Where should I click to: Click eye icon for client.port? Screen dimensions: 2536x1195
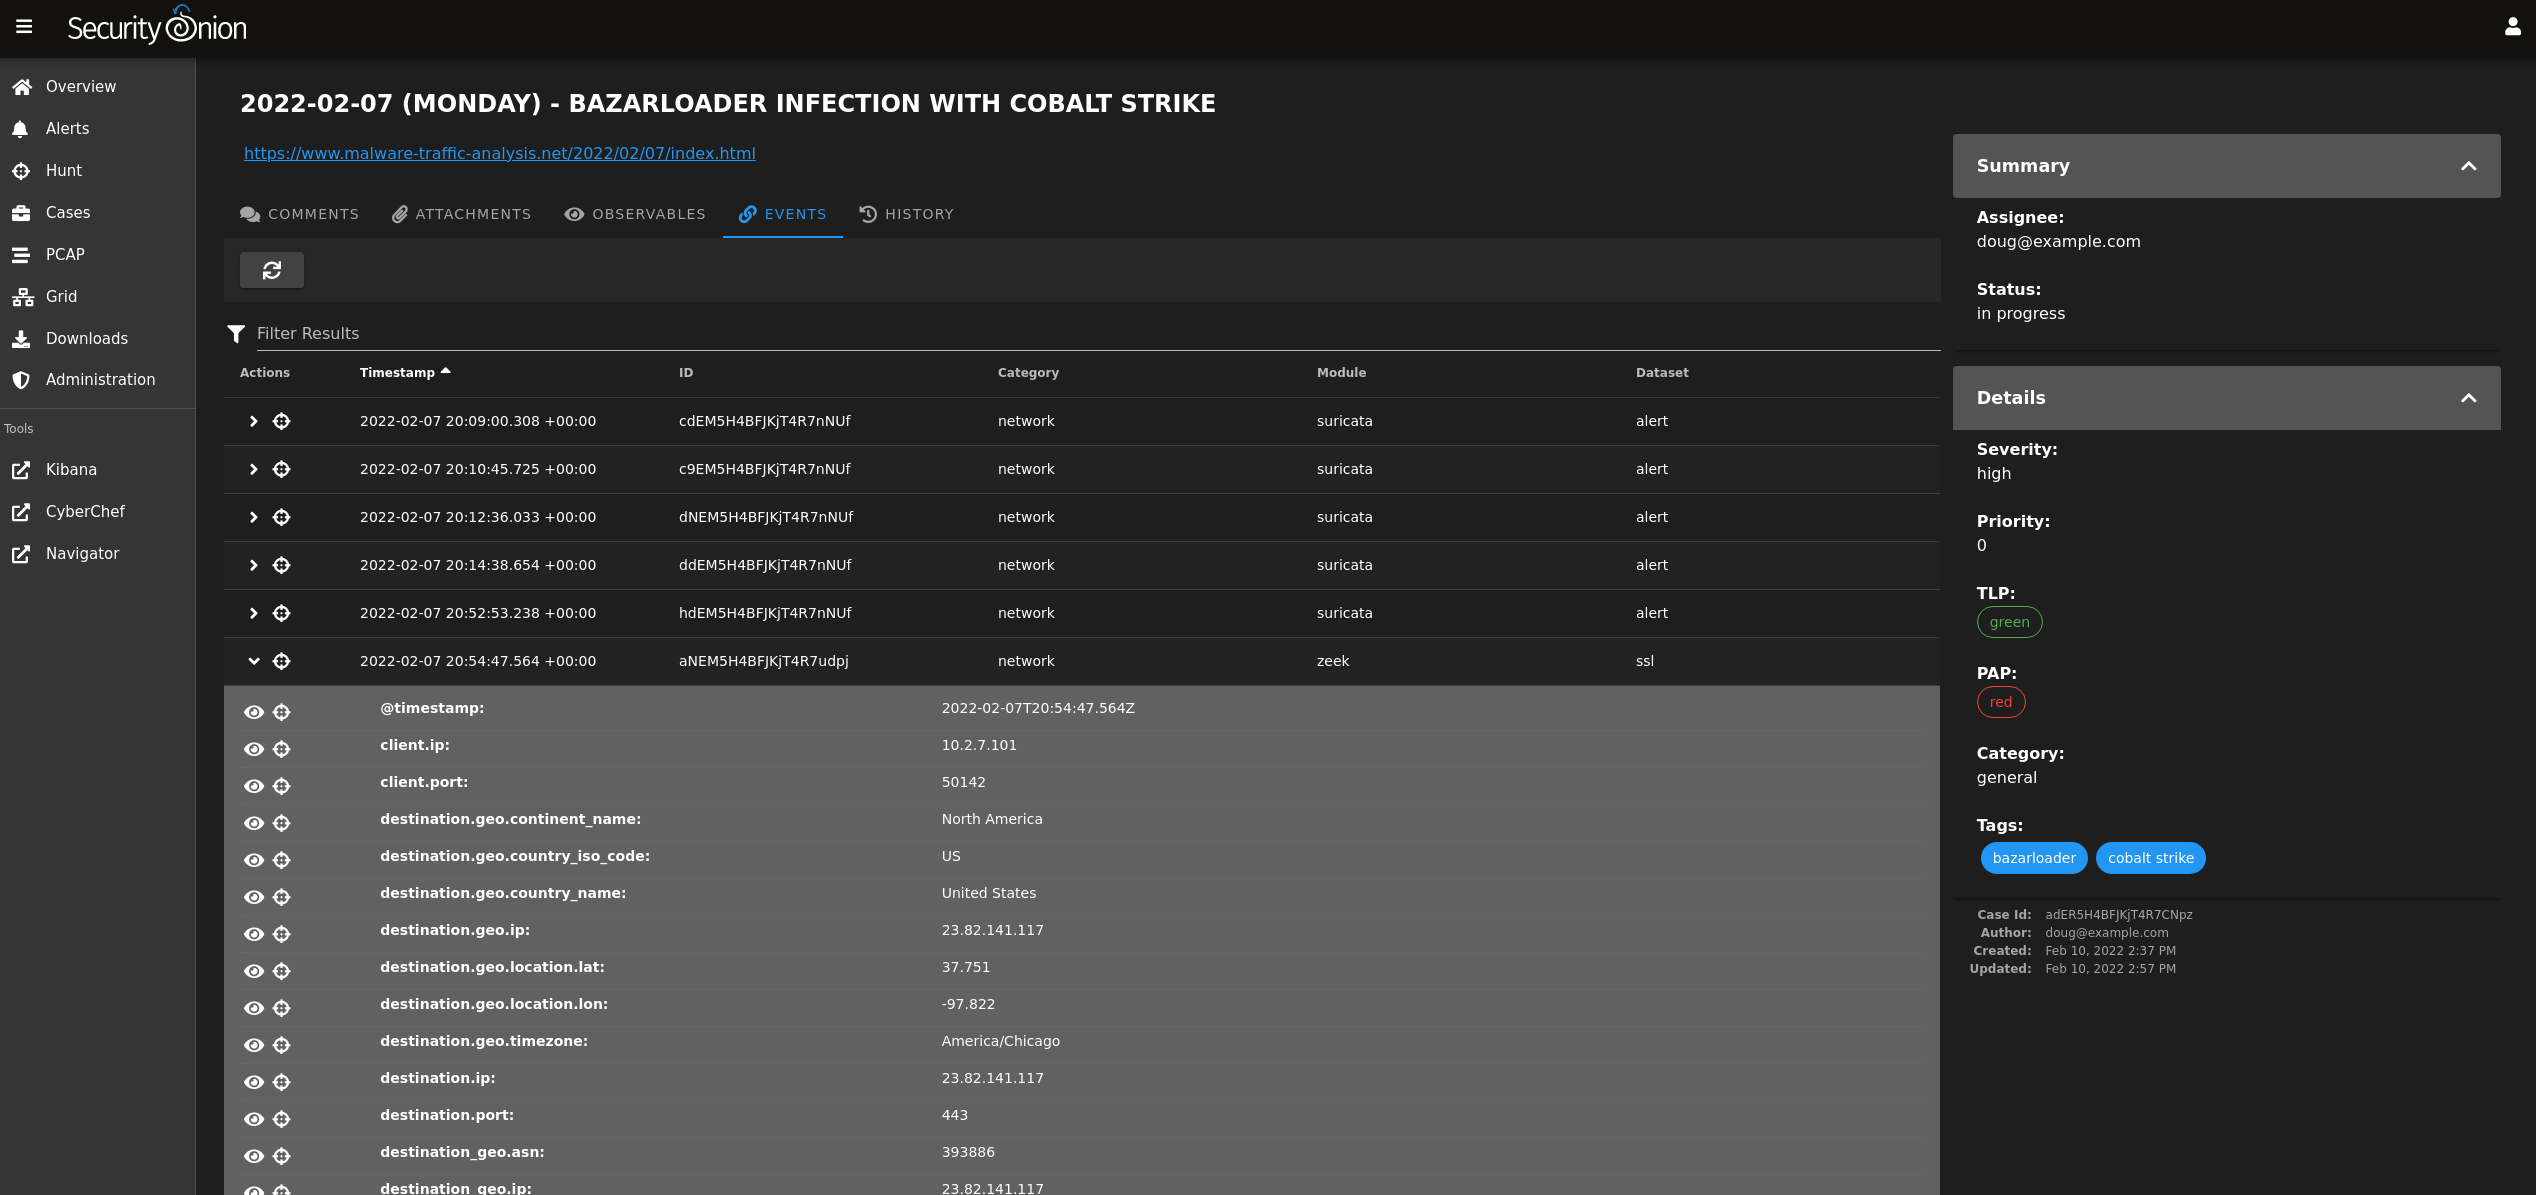click(254, 787)
